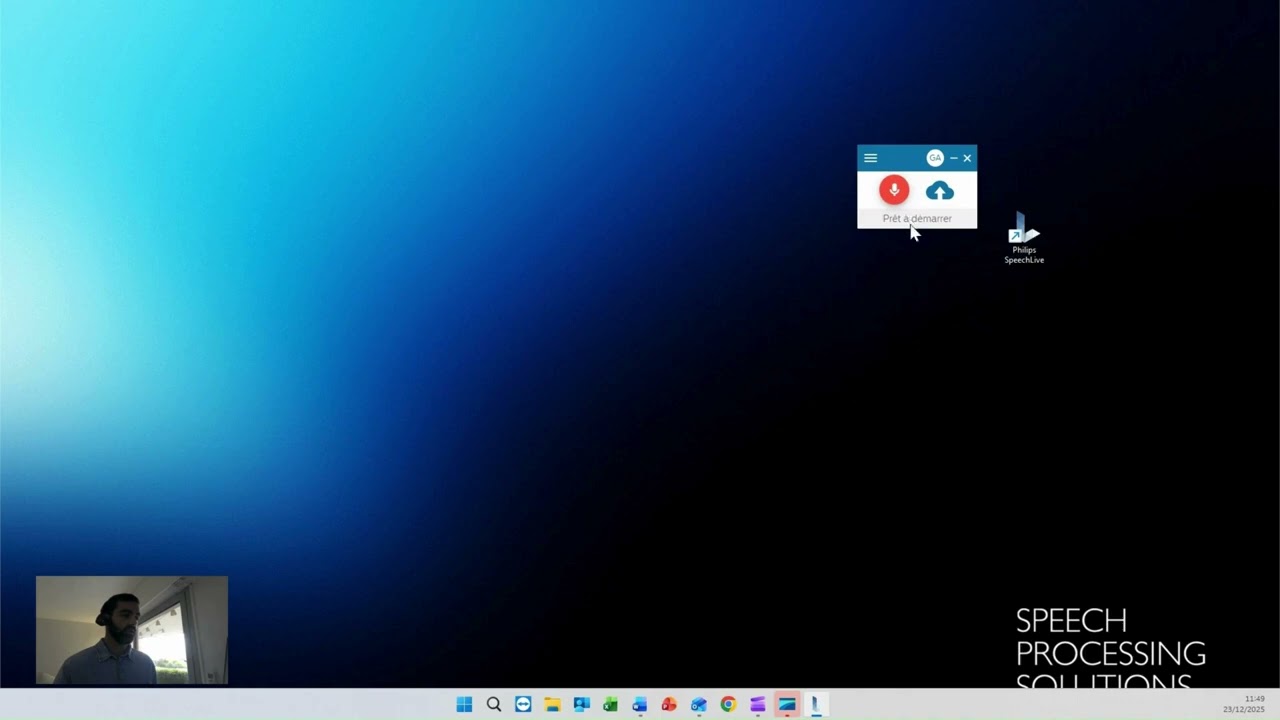Image resolution: width=1280 pixels, height=720 pixels.
Task: Close the SpeechLive recorder widget
Action: tap(967, 158)
